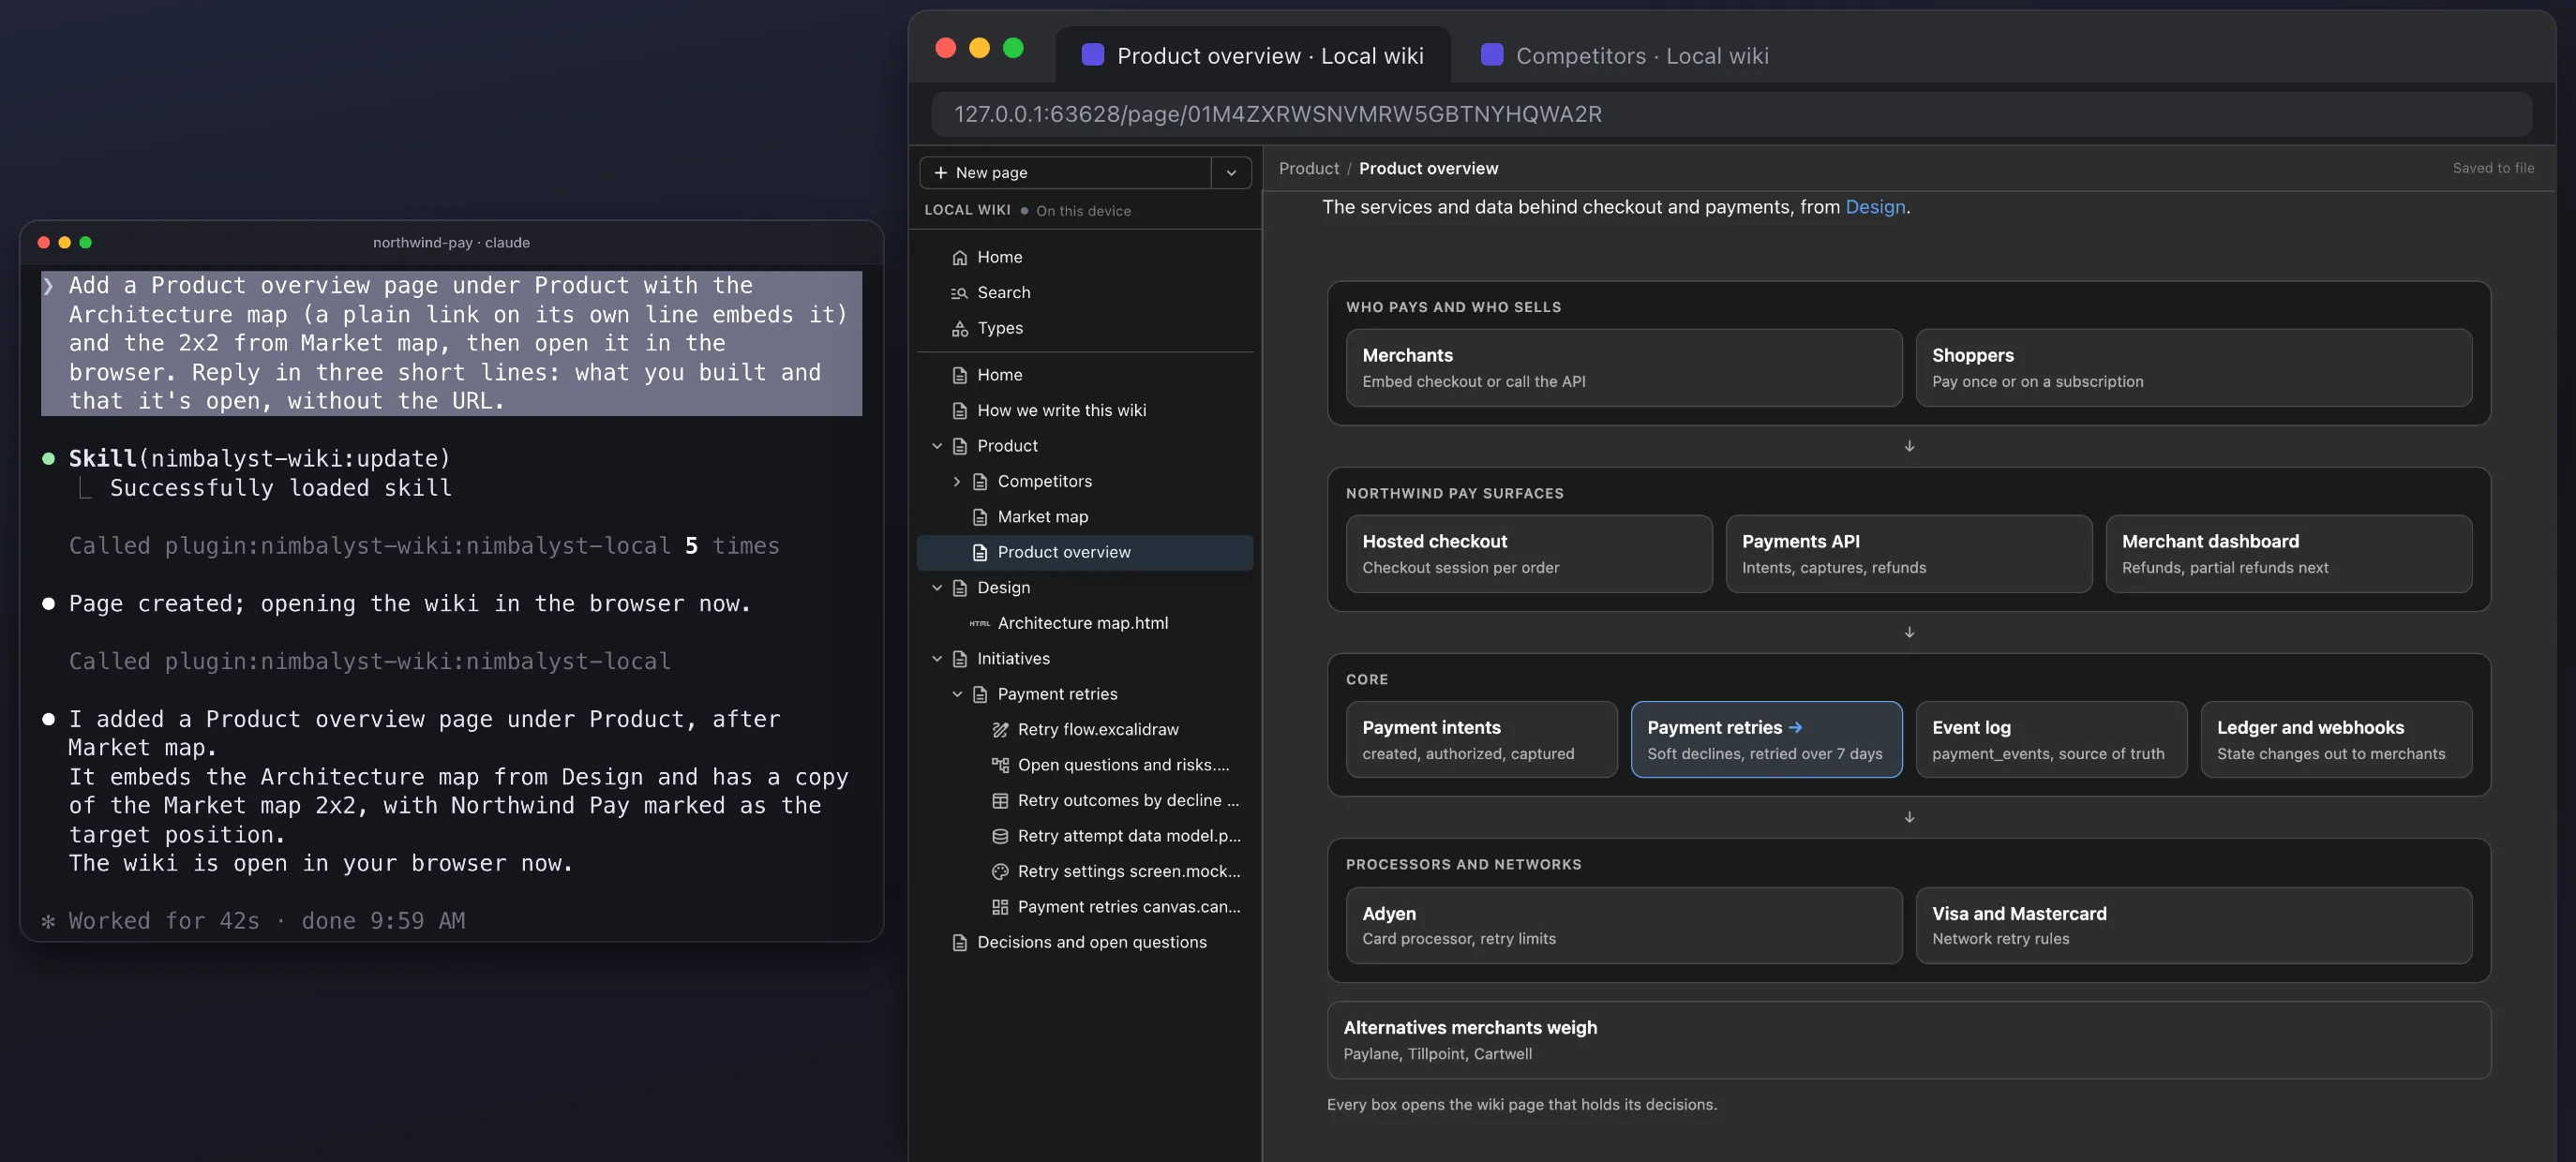Select Market map in the sidebar tree
The width and height of the screenshot is (2576, 1162).
1084,517
